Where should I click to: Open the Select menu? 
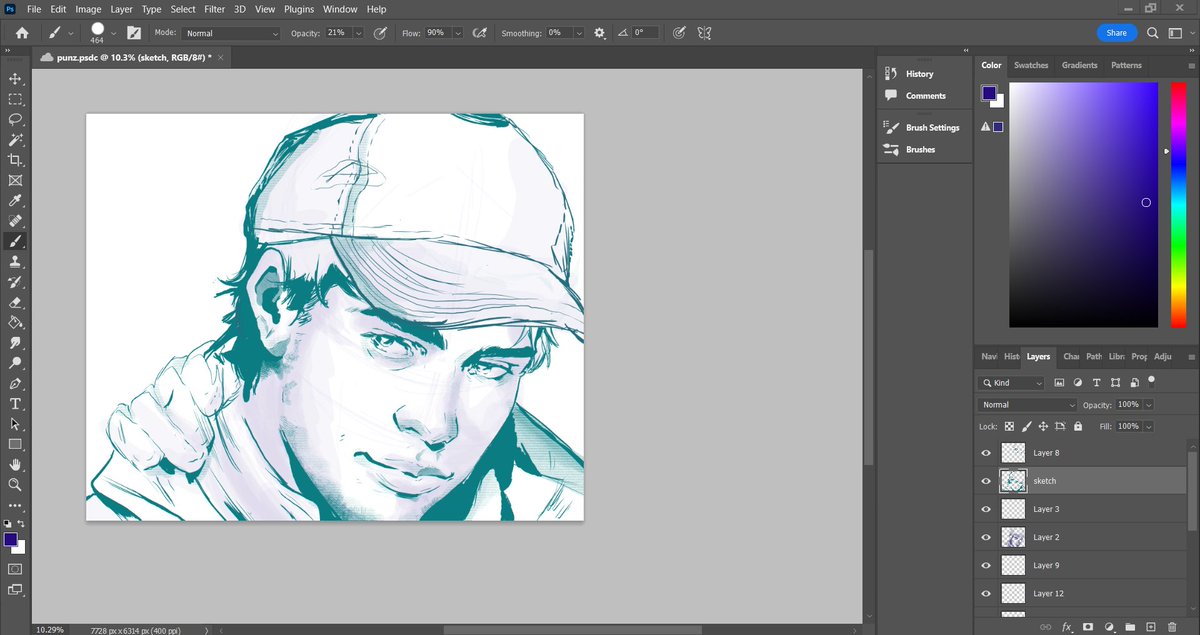183,9
